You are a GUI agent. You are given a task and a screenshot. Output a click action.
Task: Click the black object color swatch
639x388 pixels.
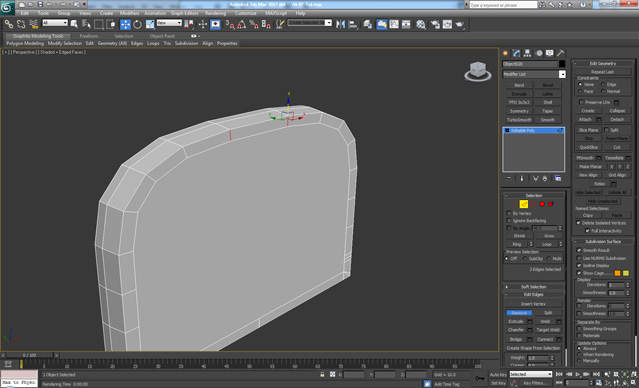click(x=562, y=64)
